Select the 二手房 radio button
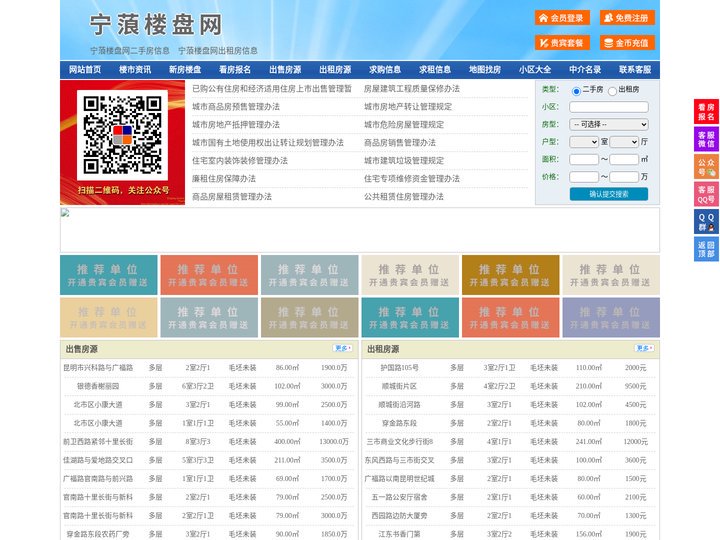Viewport: 720px width, 540px height. (576, 91)
